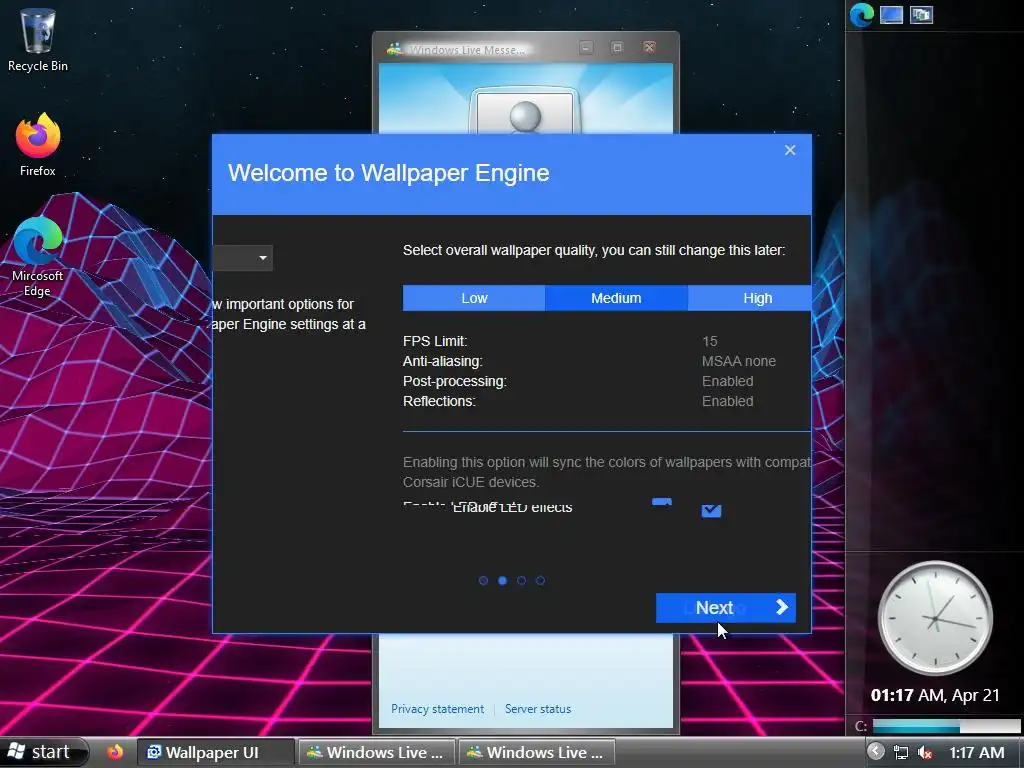Open Edge icon in the sidebar top

point(861,14)
